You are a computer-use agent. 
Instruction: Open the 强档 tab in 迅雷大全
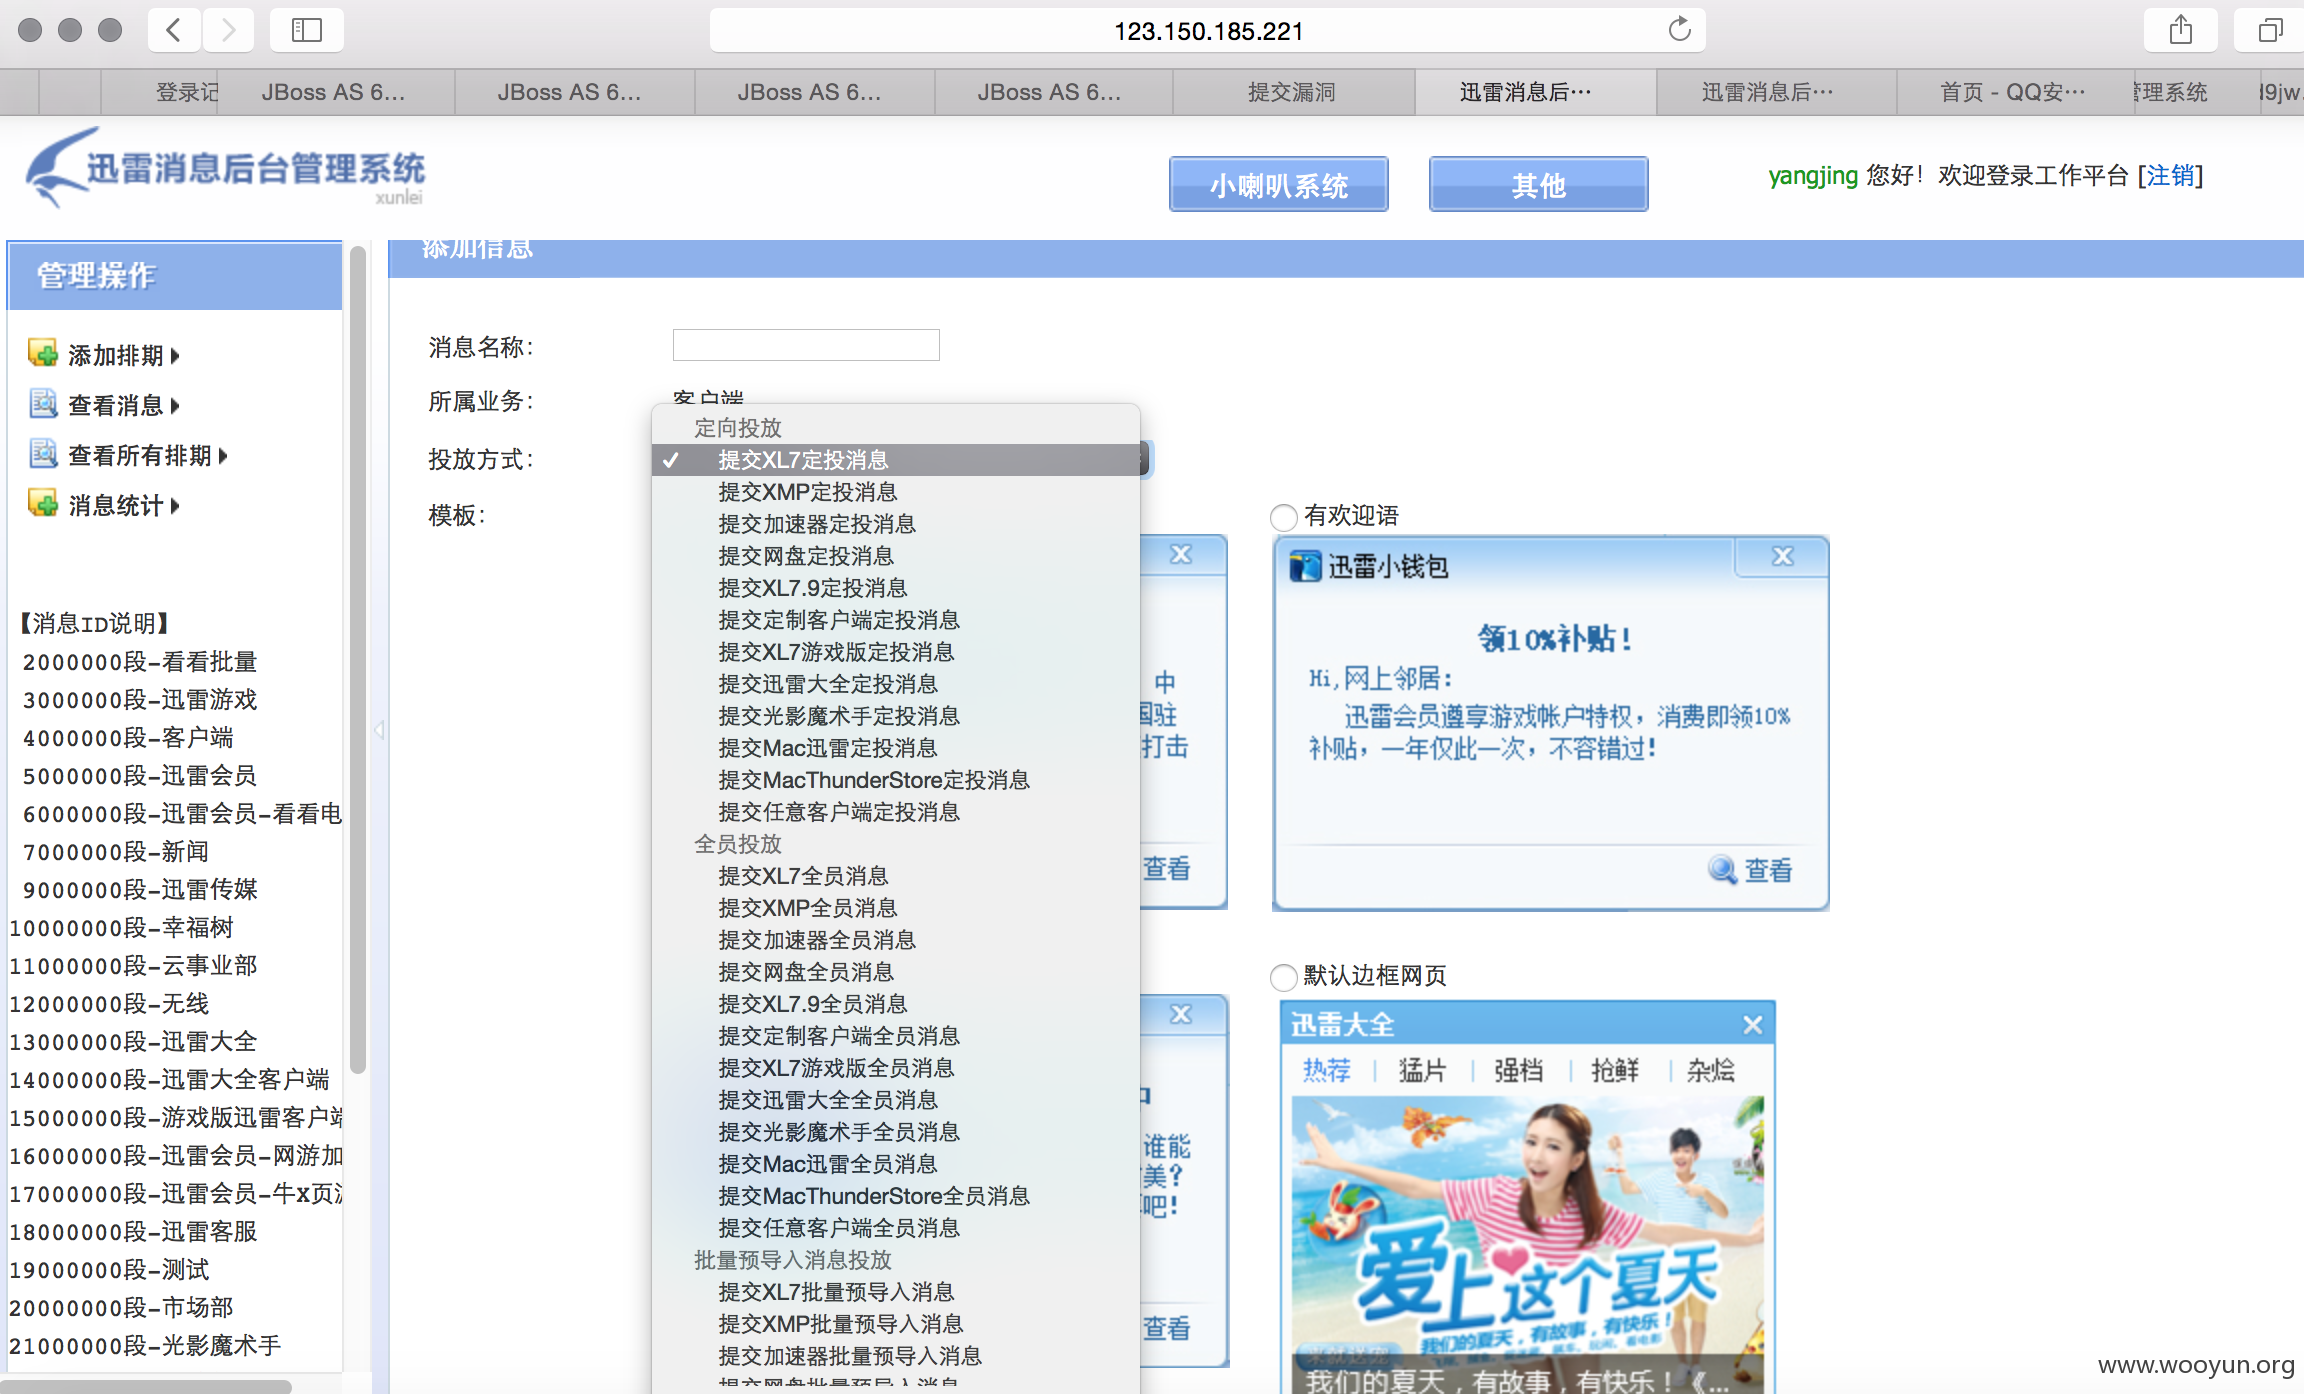tap(1518, 1070)
